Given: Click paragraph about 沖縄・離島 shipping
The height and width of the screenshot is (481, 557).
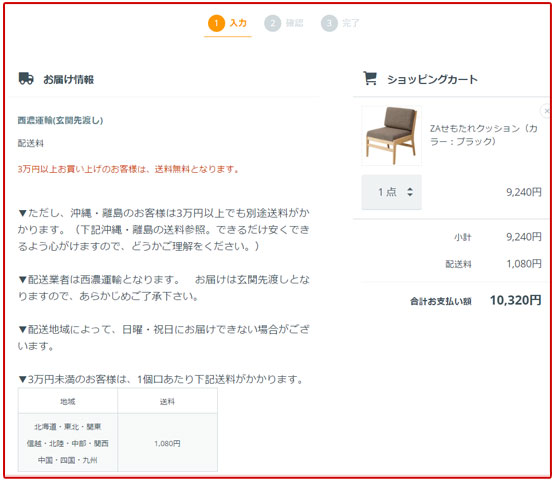Looking at the screenshot, I should click(163, 229).
